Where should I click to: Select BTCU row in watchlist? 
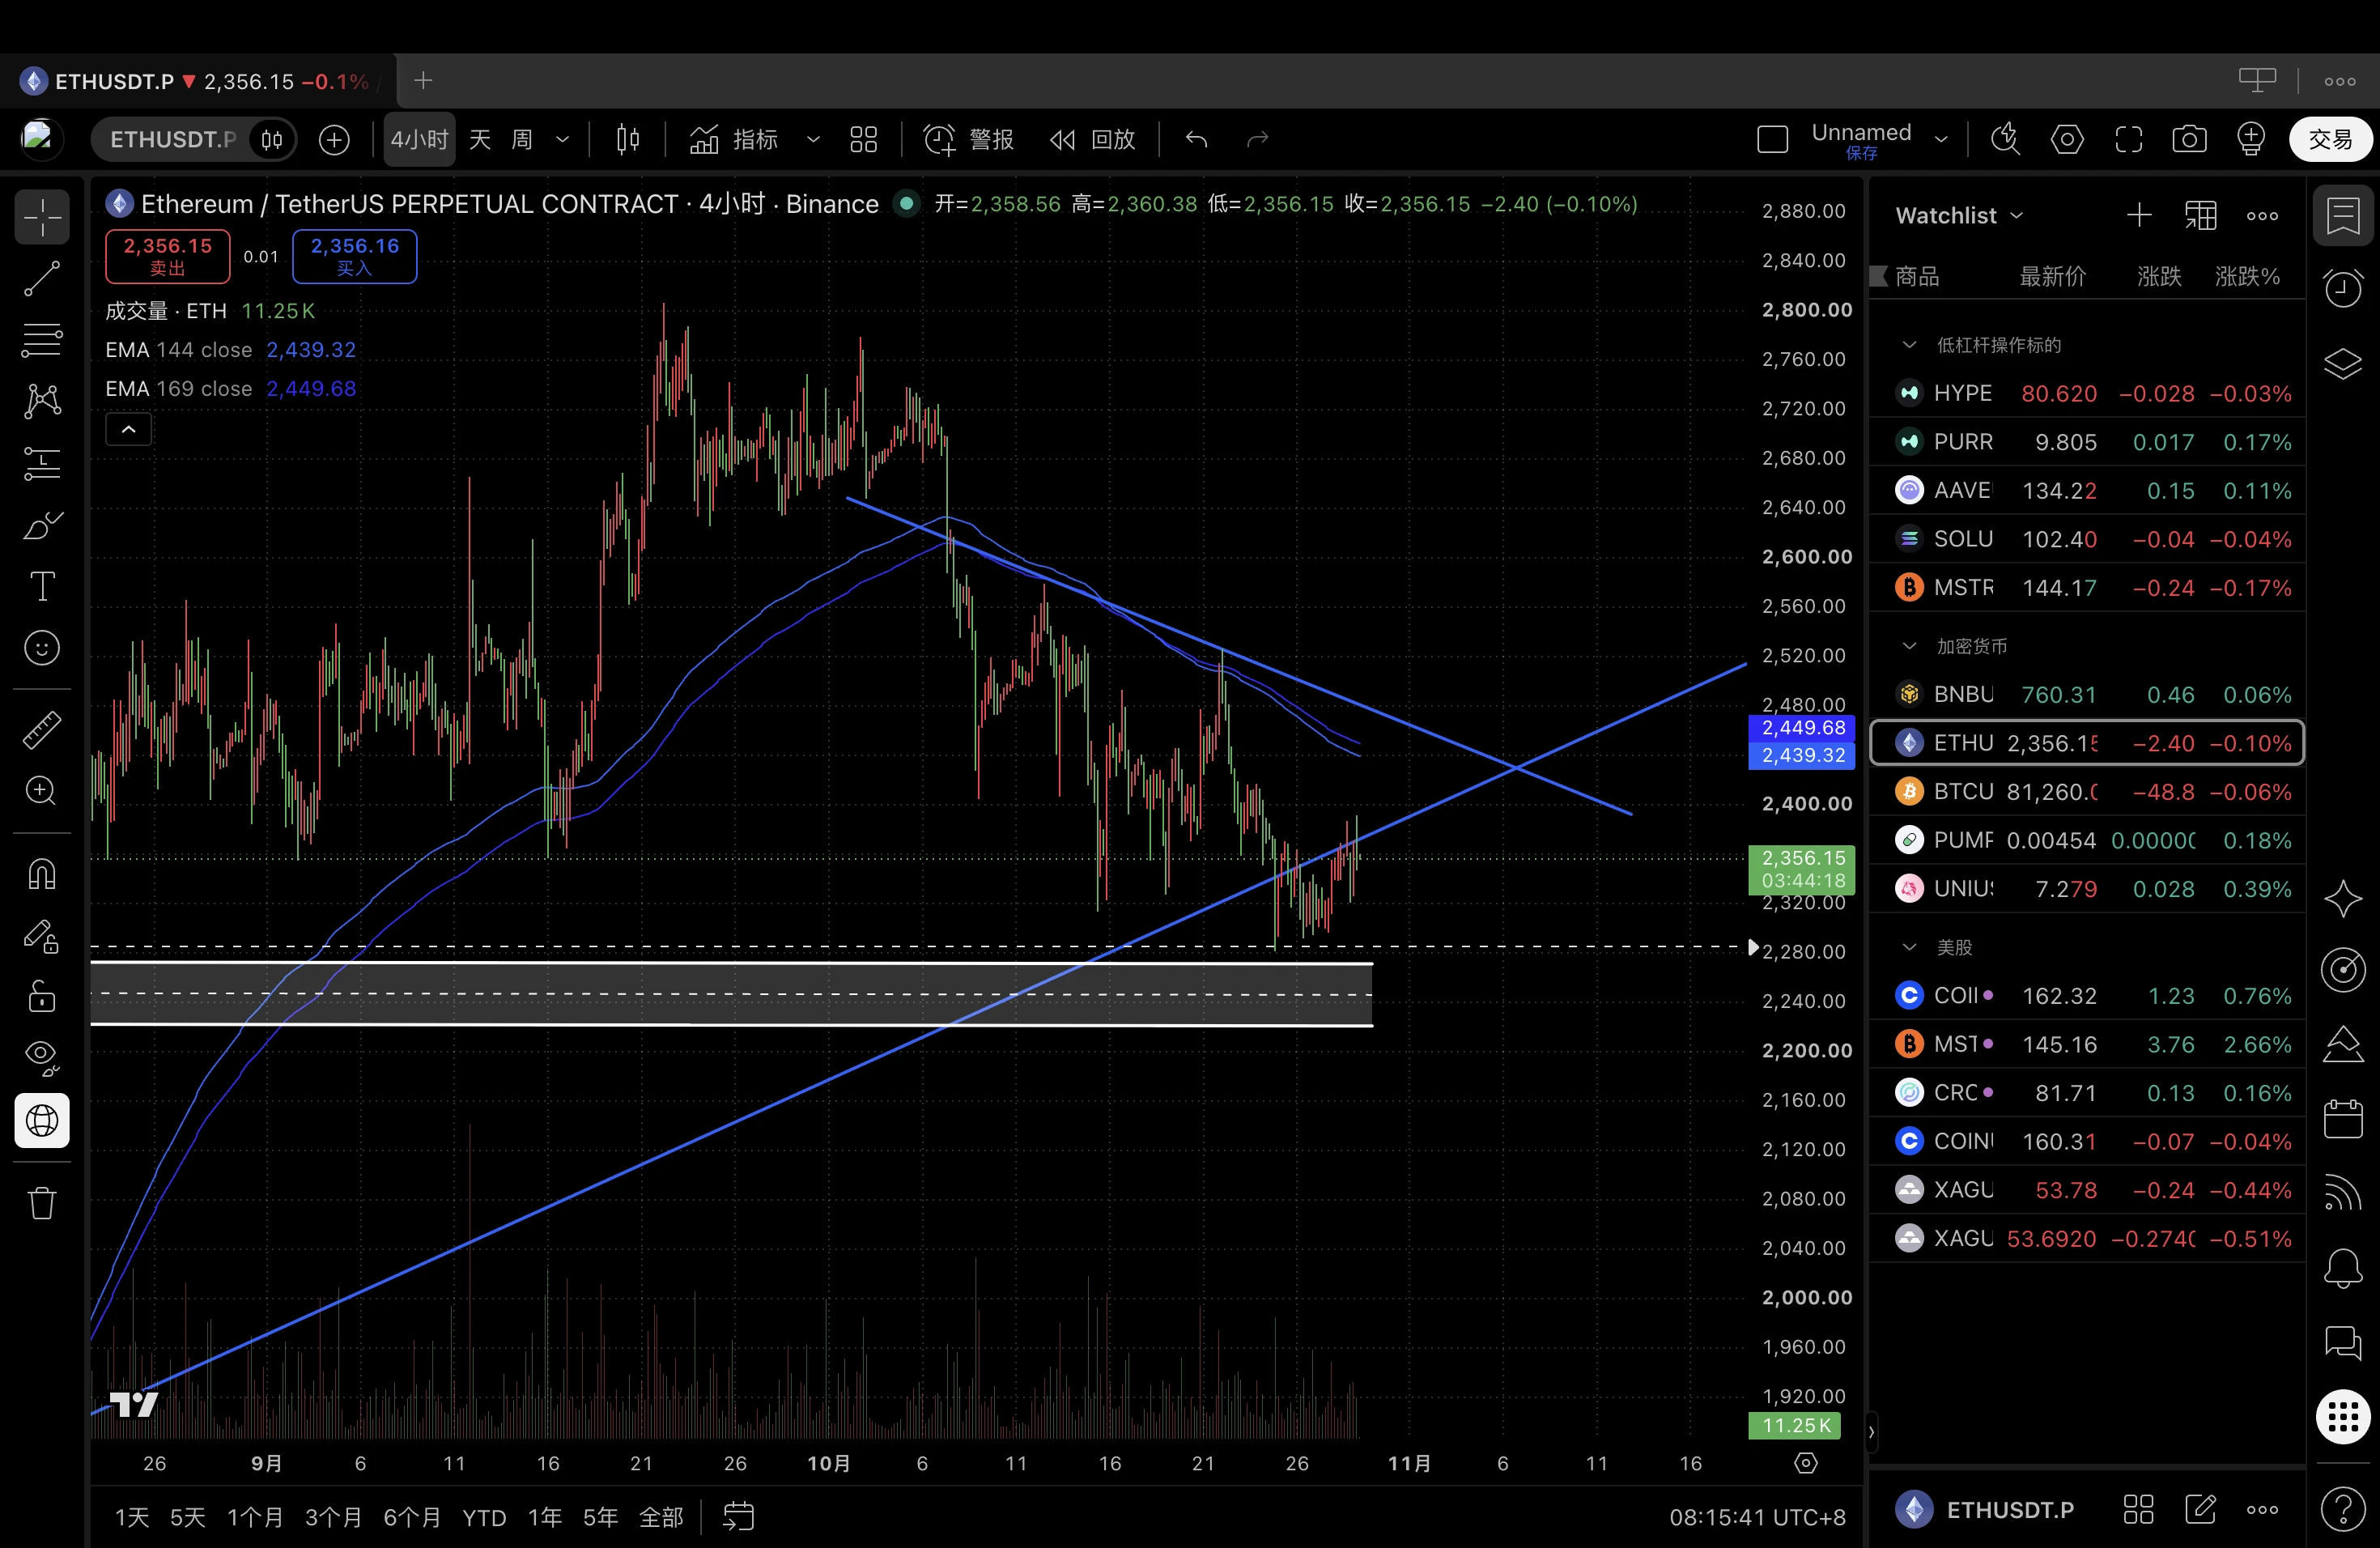point(2086,792)
